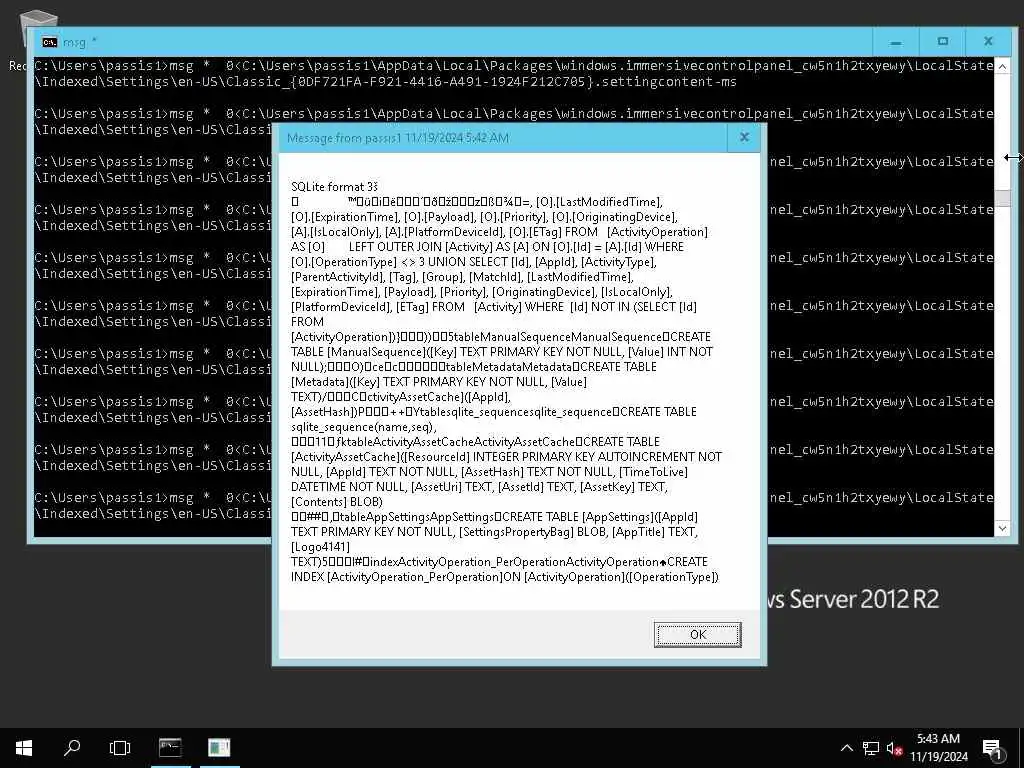Click OK in the message dialog
This screenshot has width=1024, height=768.
click(x=697, y=634)
